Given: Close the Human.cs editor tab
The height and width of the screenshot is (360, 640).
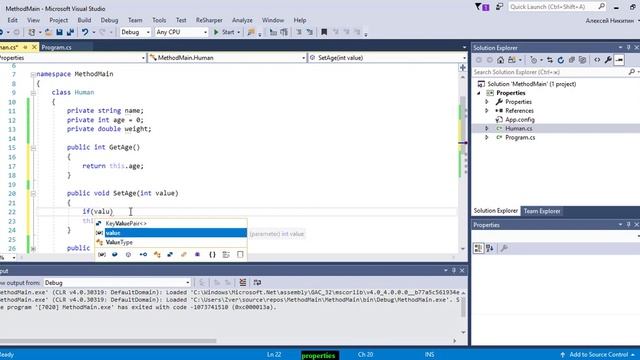Looking at the screenshot, I should pyautogui.click(x=34, y=47).
